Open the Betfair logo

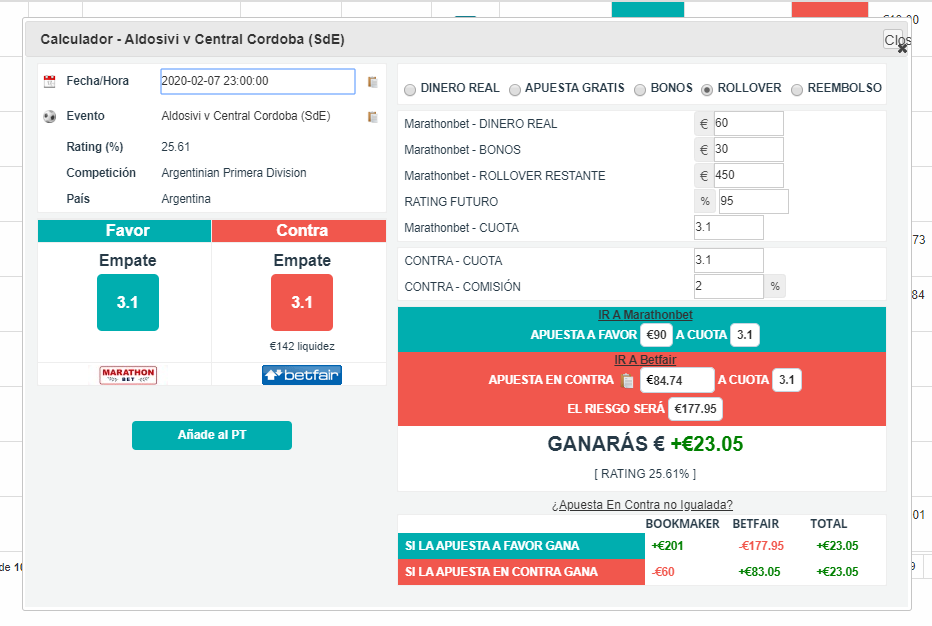tap(302, 375)
